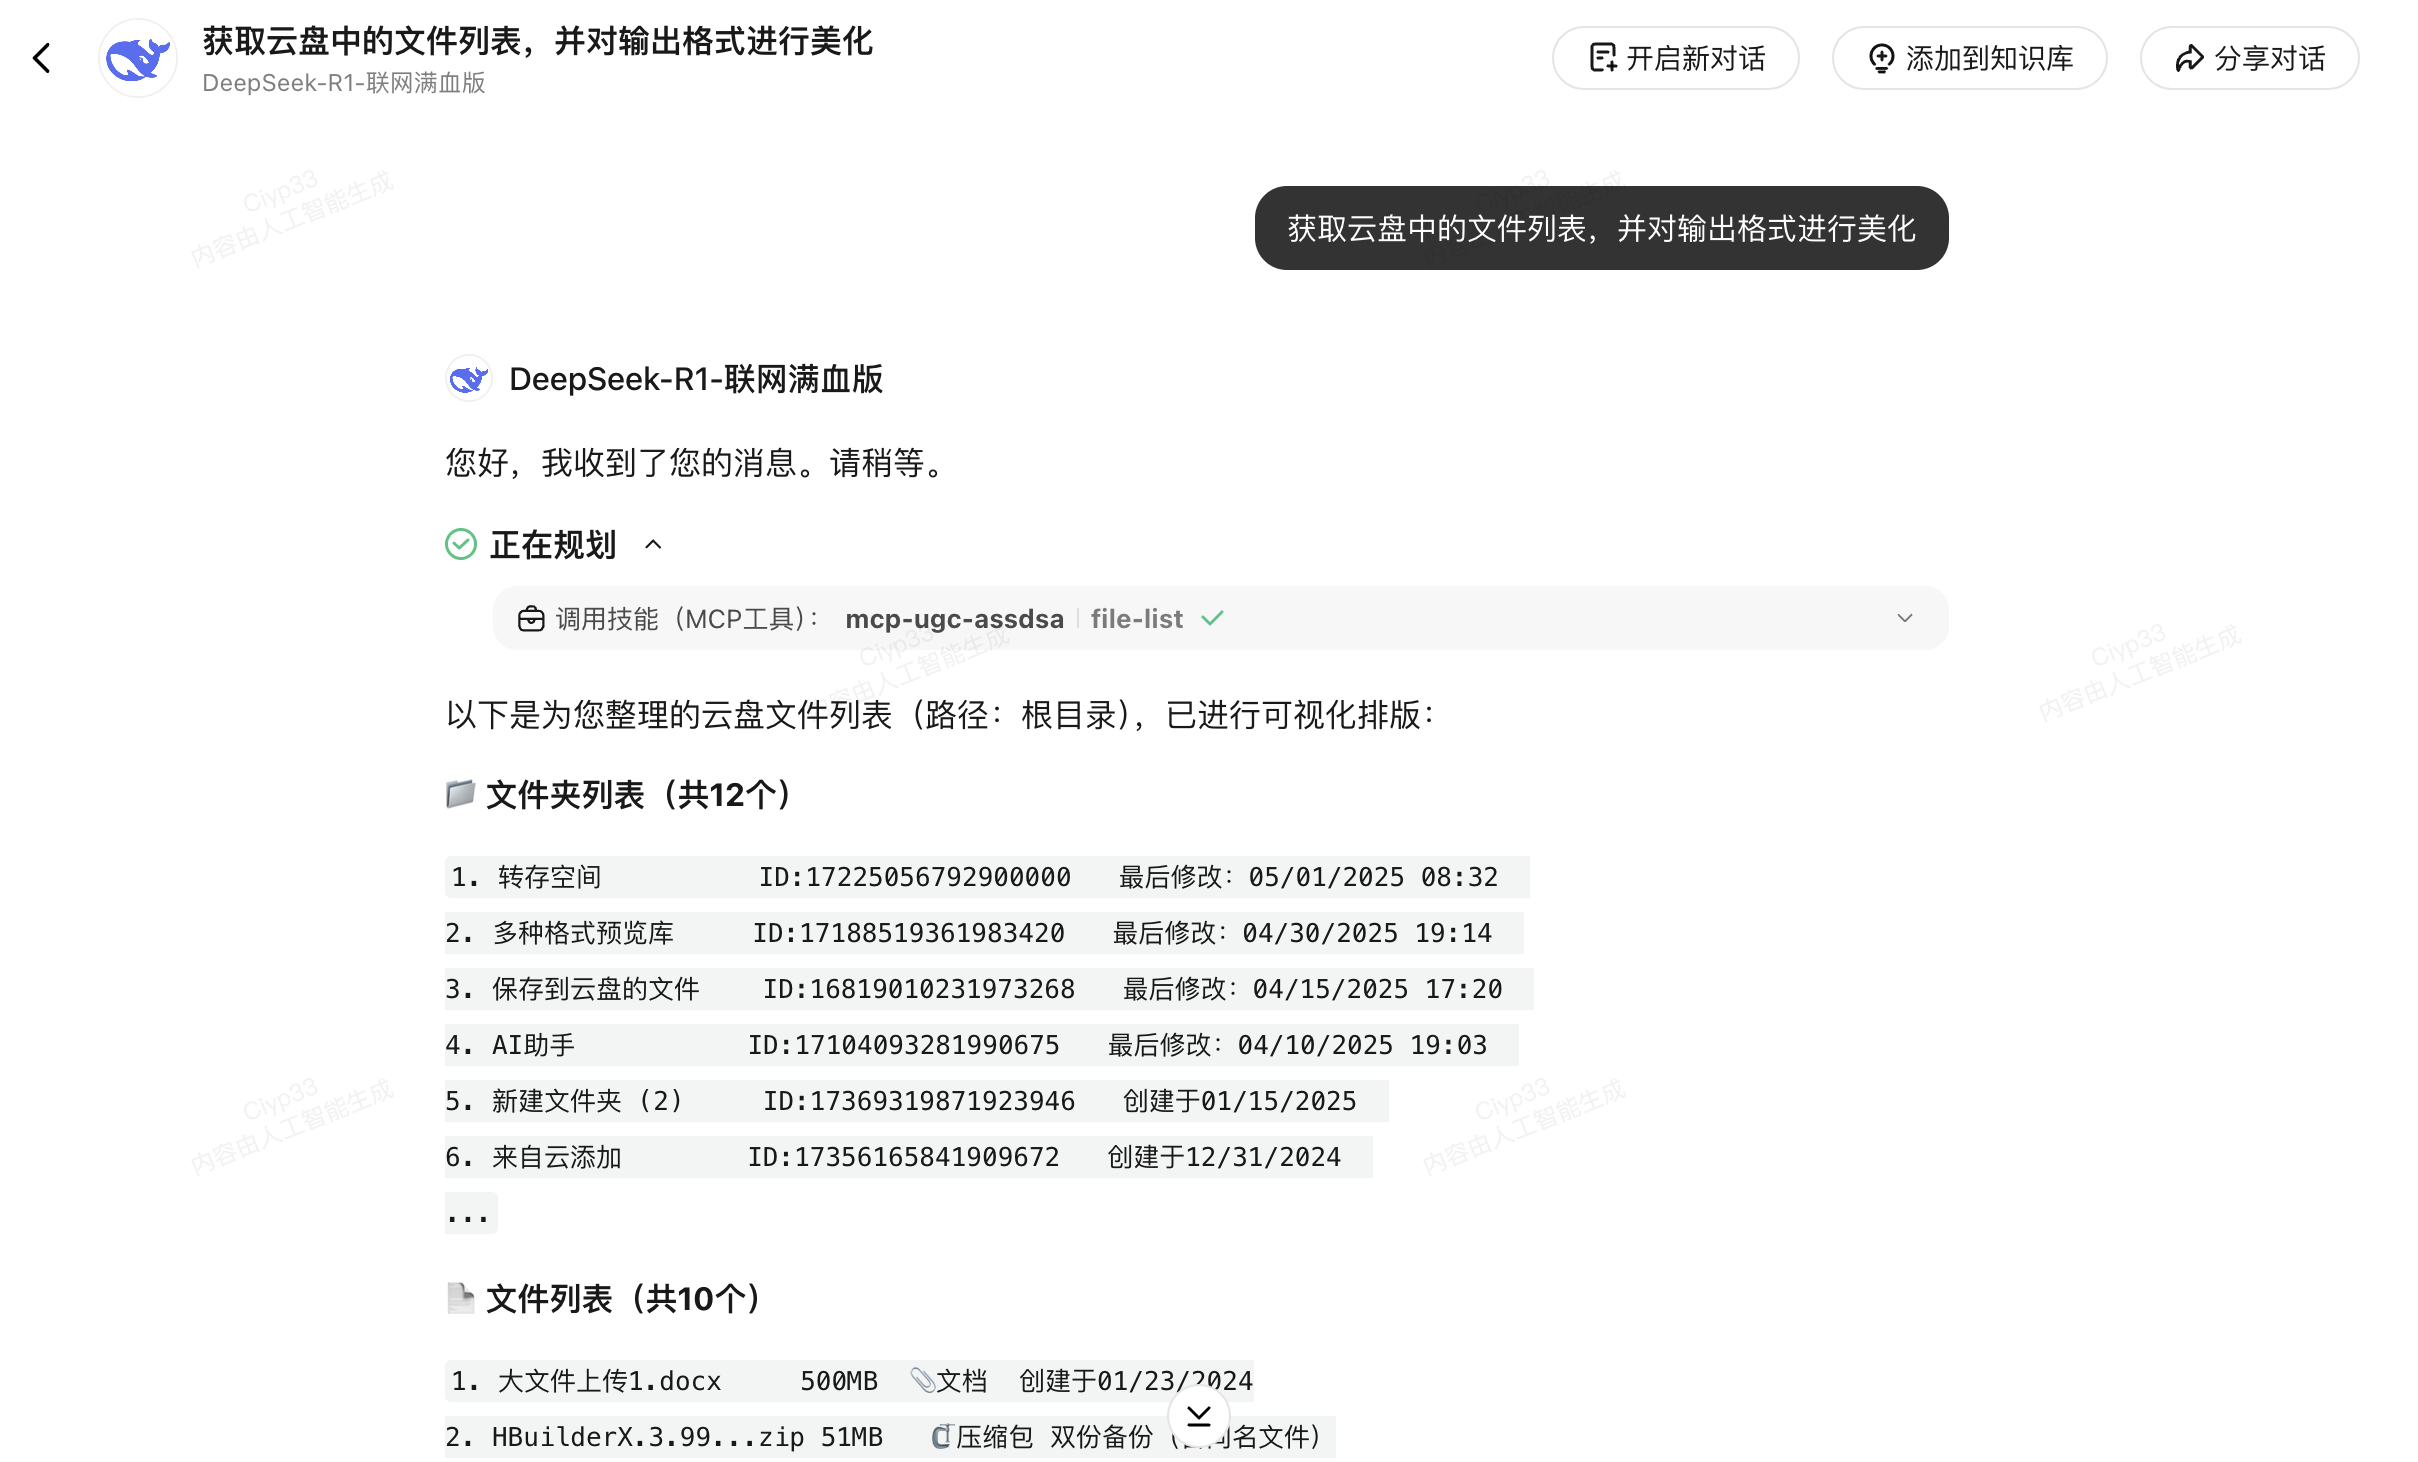This screenshot has width=2418, height=1462.
Task: Click the conversation title in the header
Action: (538, 41)
